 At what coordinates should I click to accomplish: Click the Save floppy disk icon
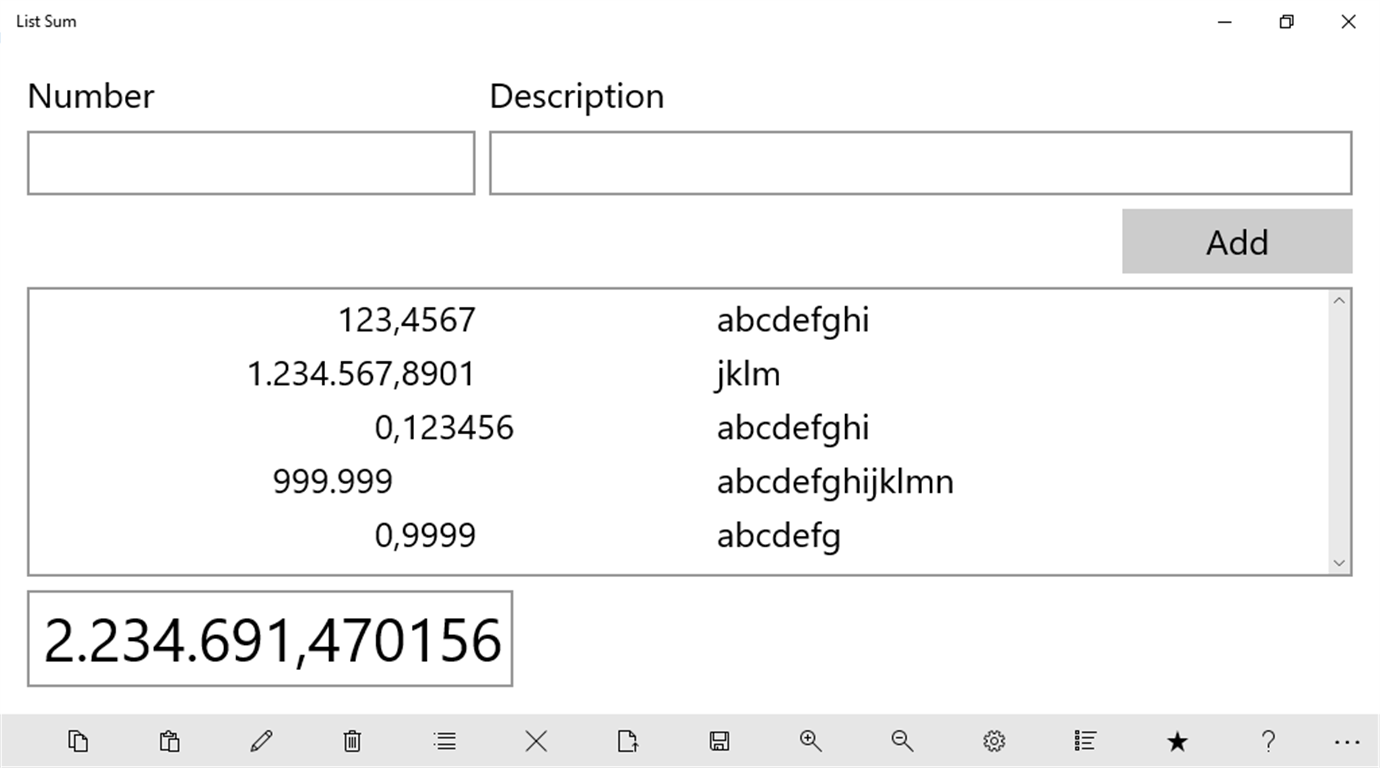click(719, 741)
